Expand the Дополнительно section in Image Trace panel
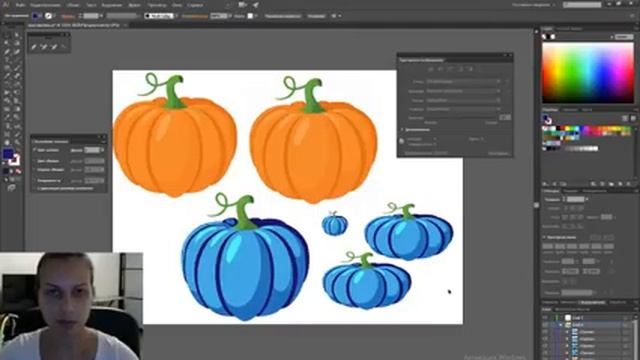 click(x=403, y=130)
